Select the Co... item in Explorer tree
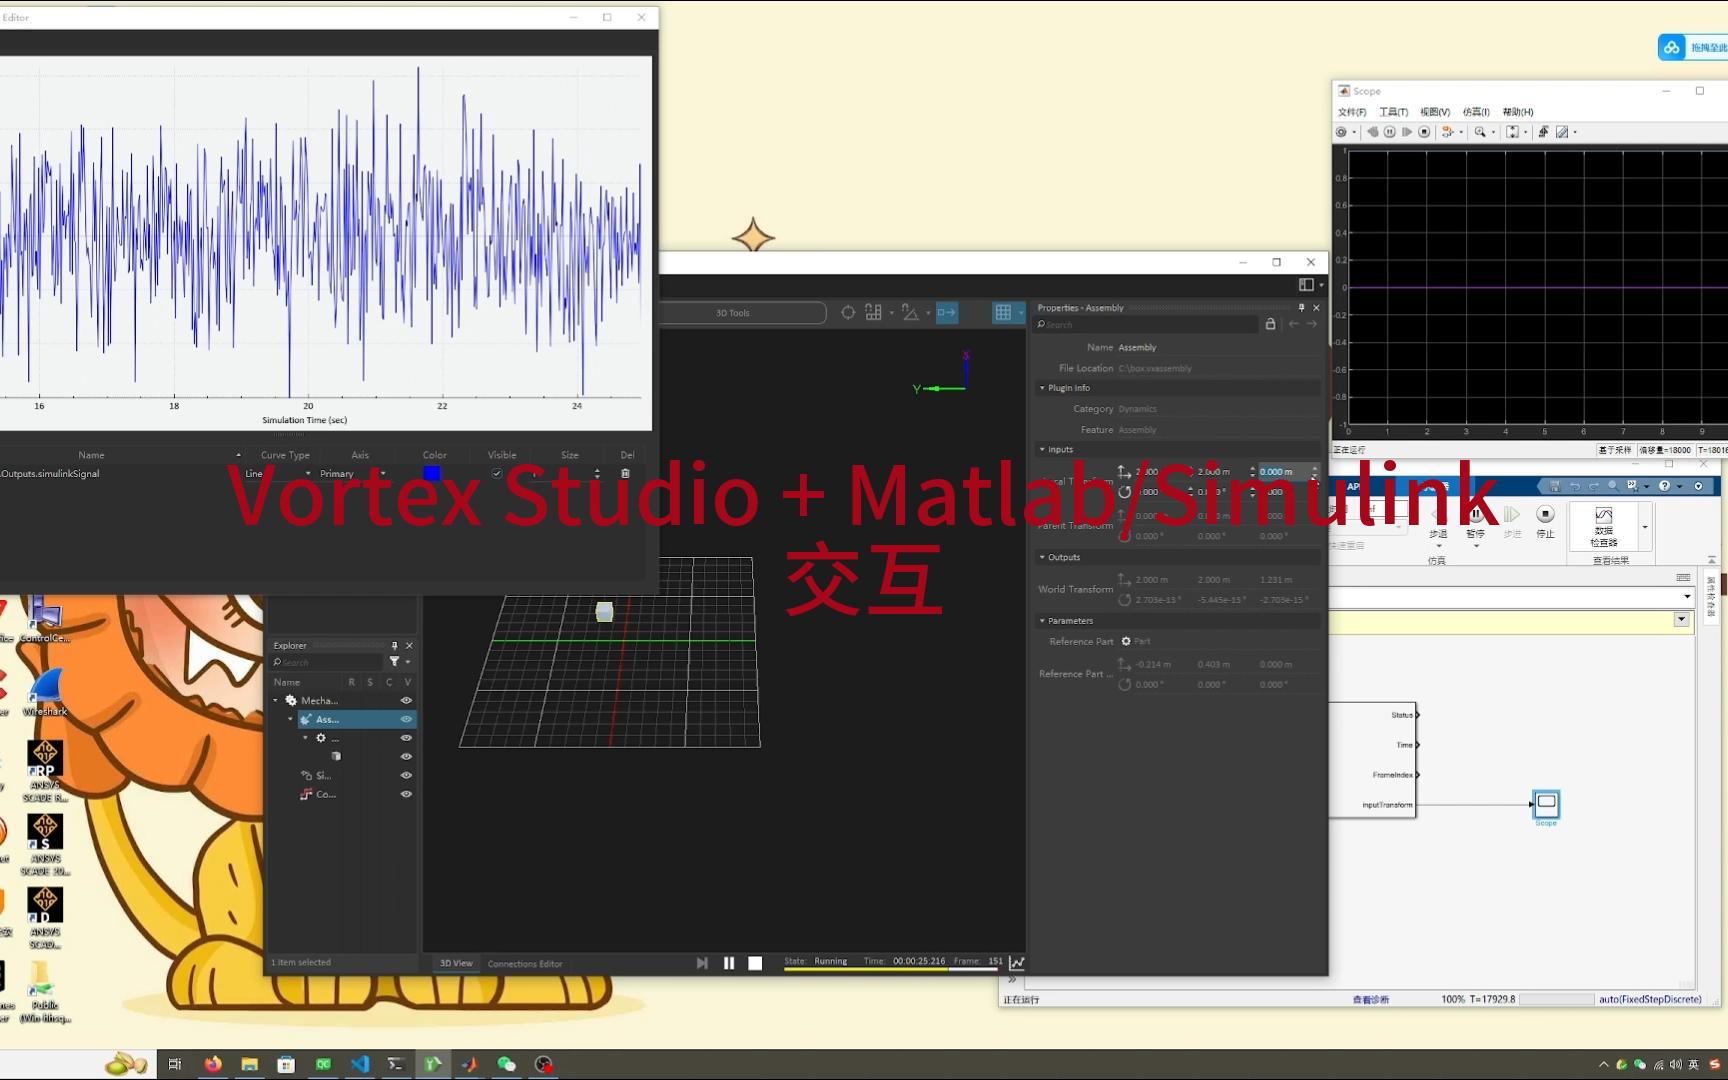Image resolution: width=1728 pixels, height=1080 pixels. [x=326, y=794]
